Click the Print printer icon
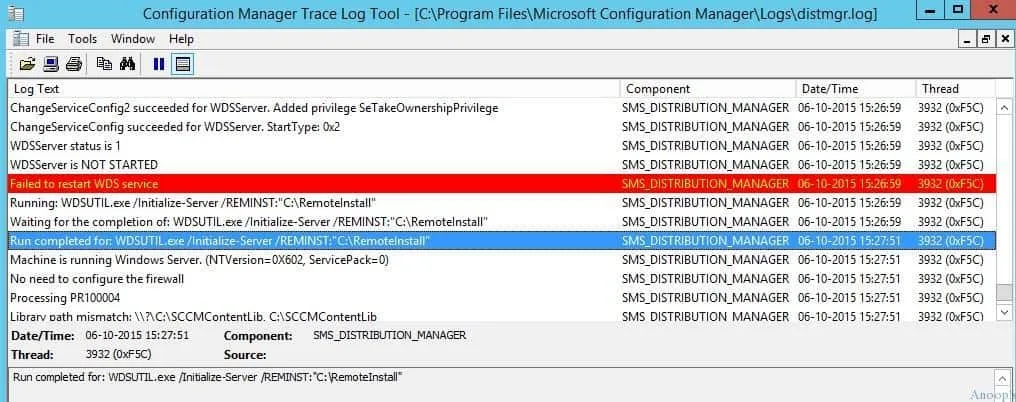1016x402 pixels. (73, 65)
